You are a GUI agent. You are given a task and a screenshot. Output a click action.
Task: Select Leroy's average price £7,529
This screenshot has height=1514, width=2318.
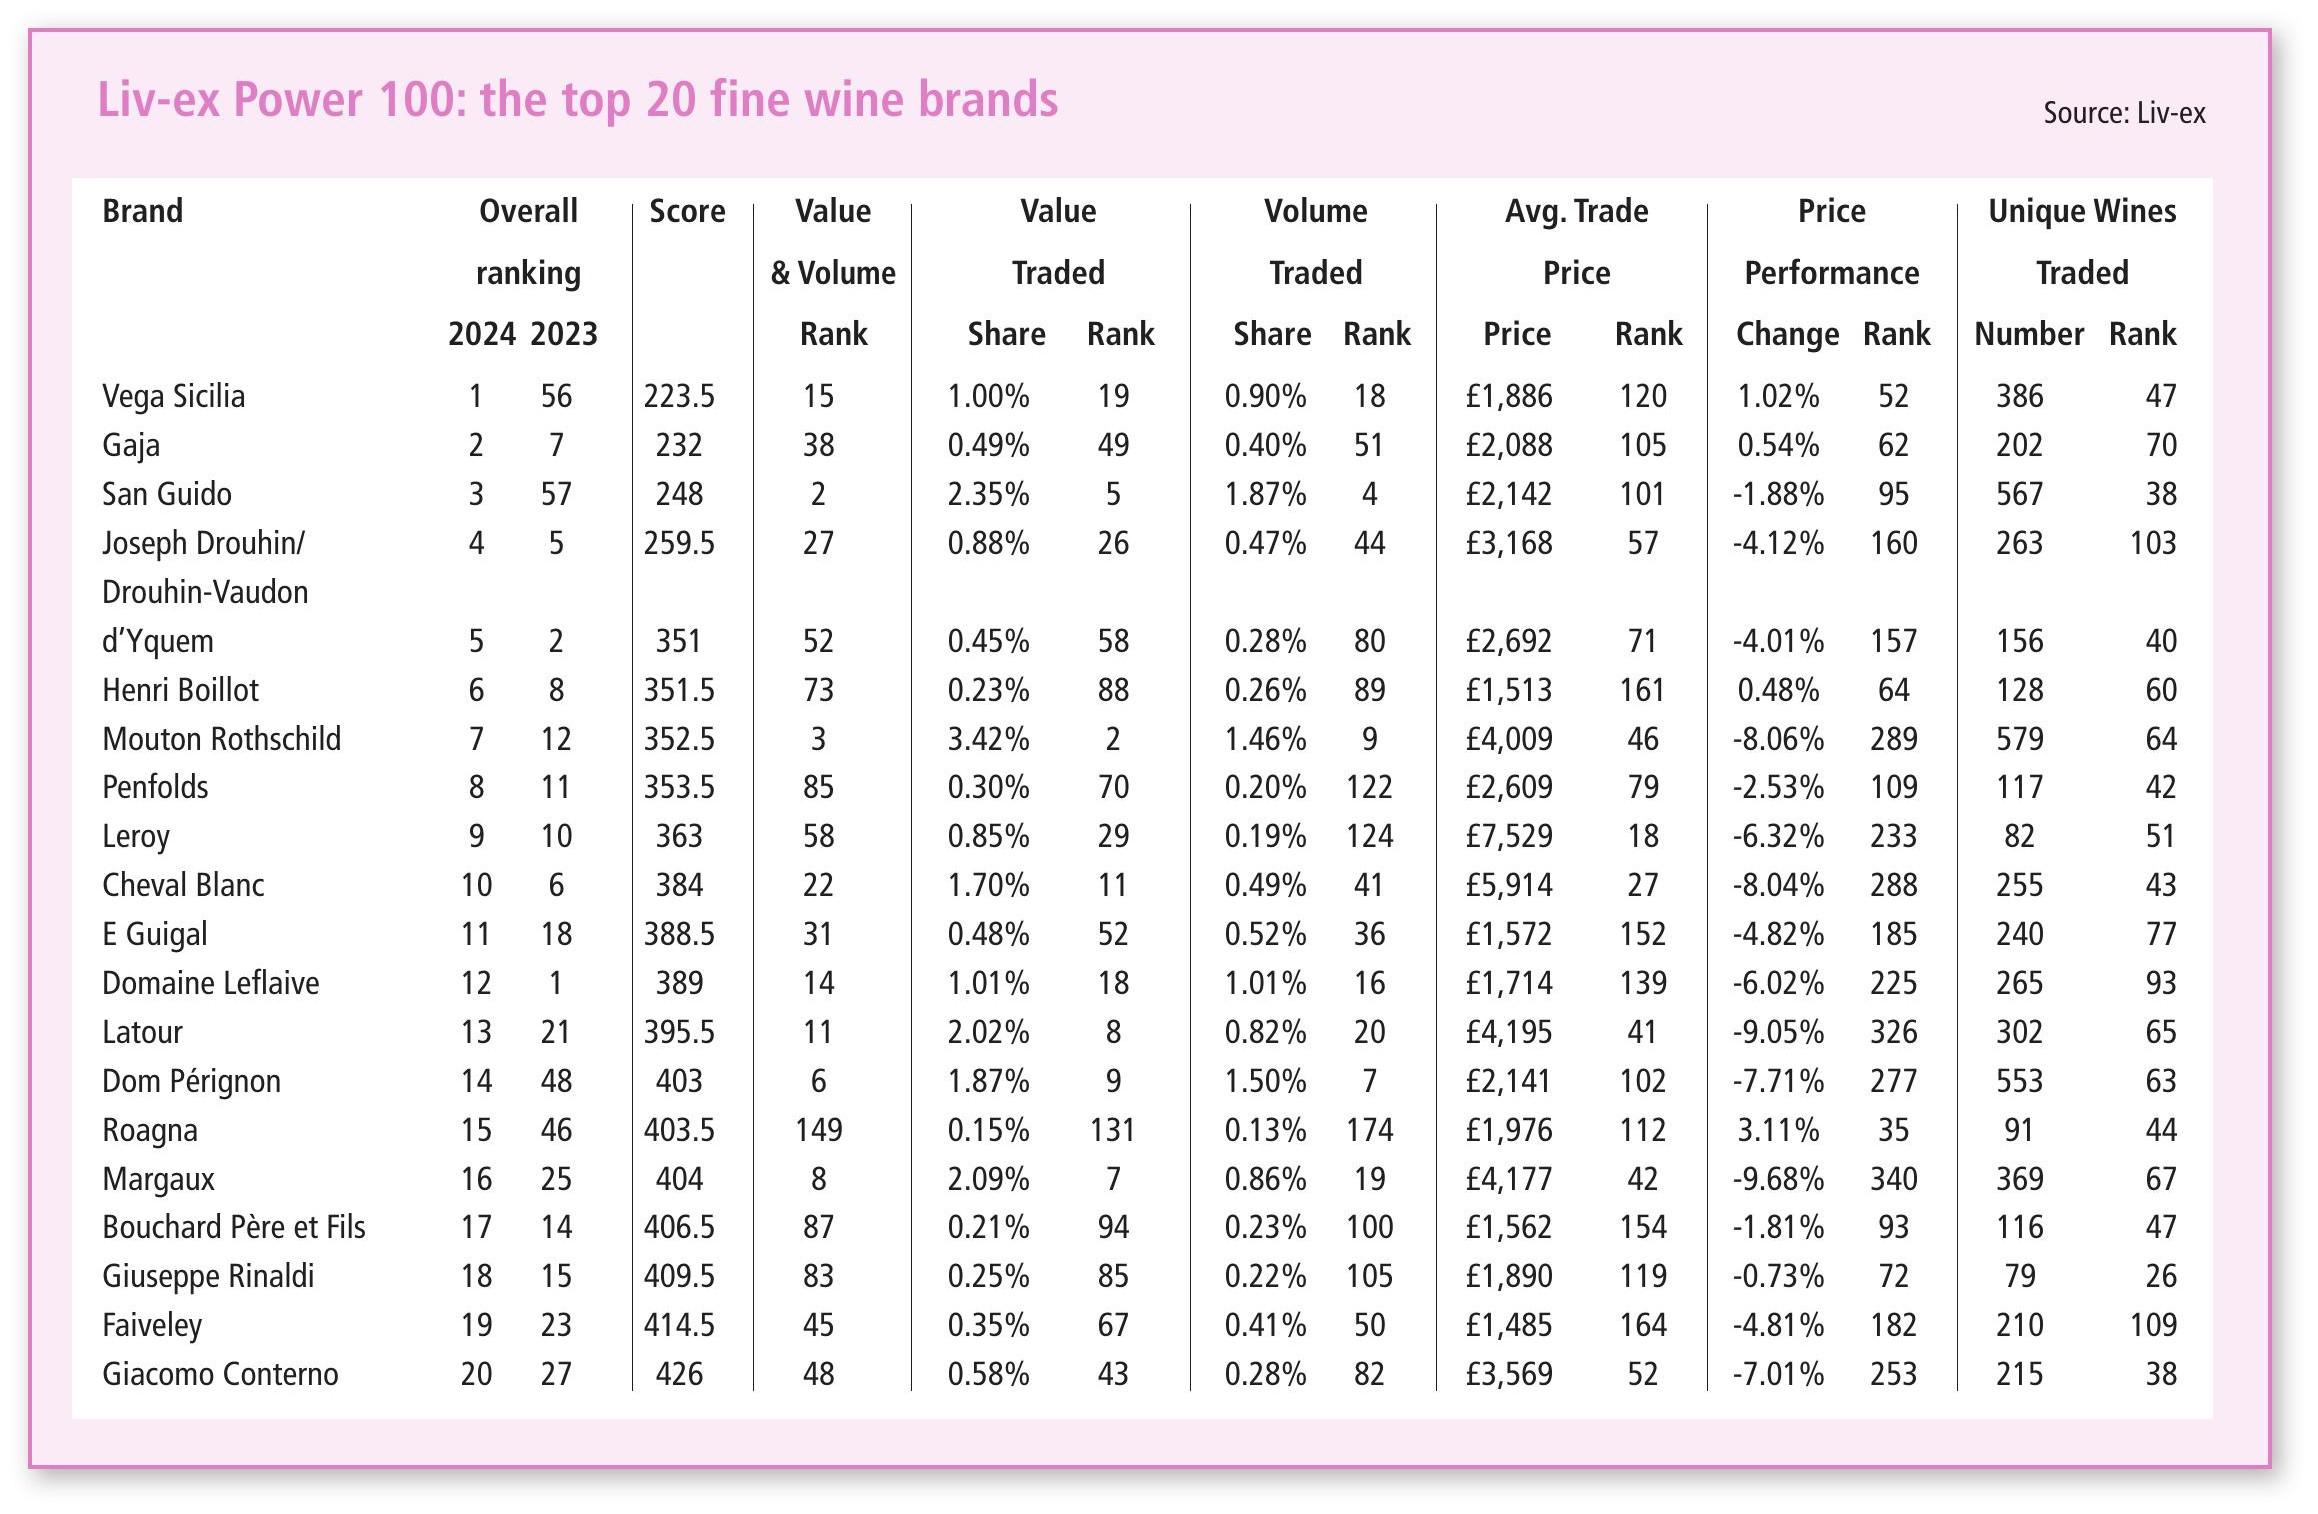(x=1508, y=836)
